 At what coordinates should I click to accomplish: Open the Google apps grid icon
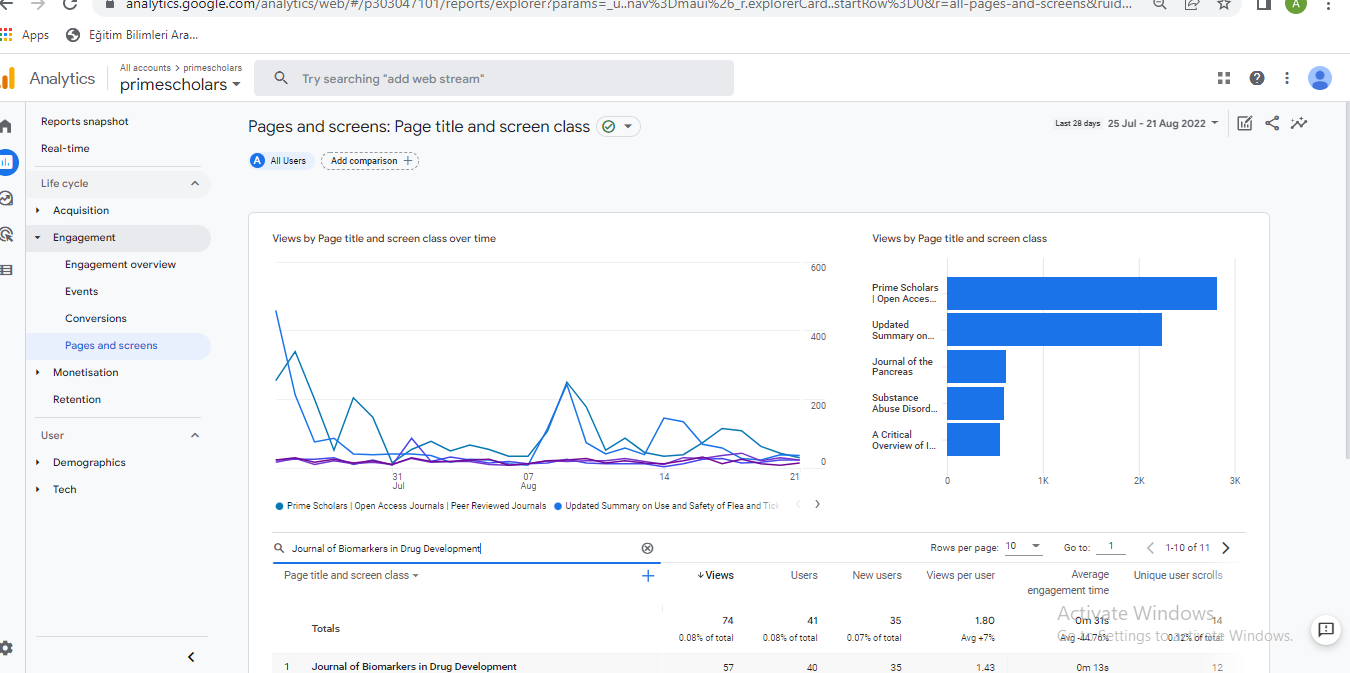pyautogui.click(x=1224, y=78)
